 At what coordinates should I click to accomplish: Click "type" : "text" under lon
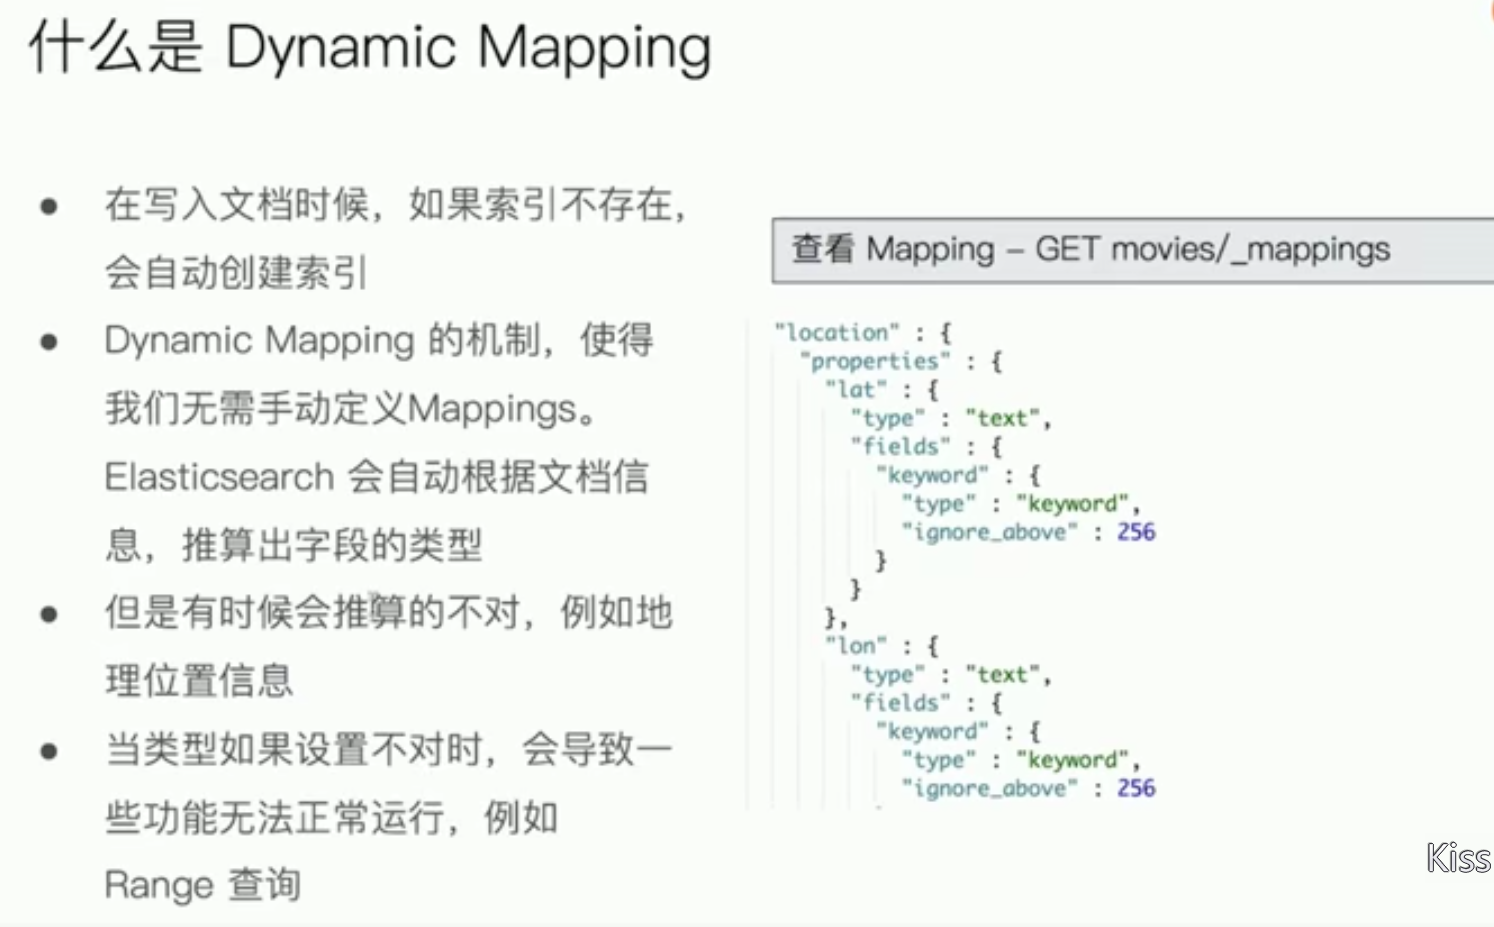pyautogui.click(x=950, y=675)
